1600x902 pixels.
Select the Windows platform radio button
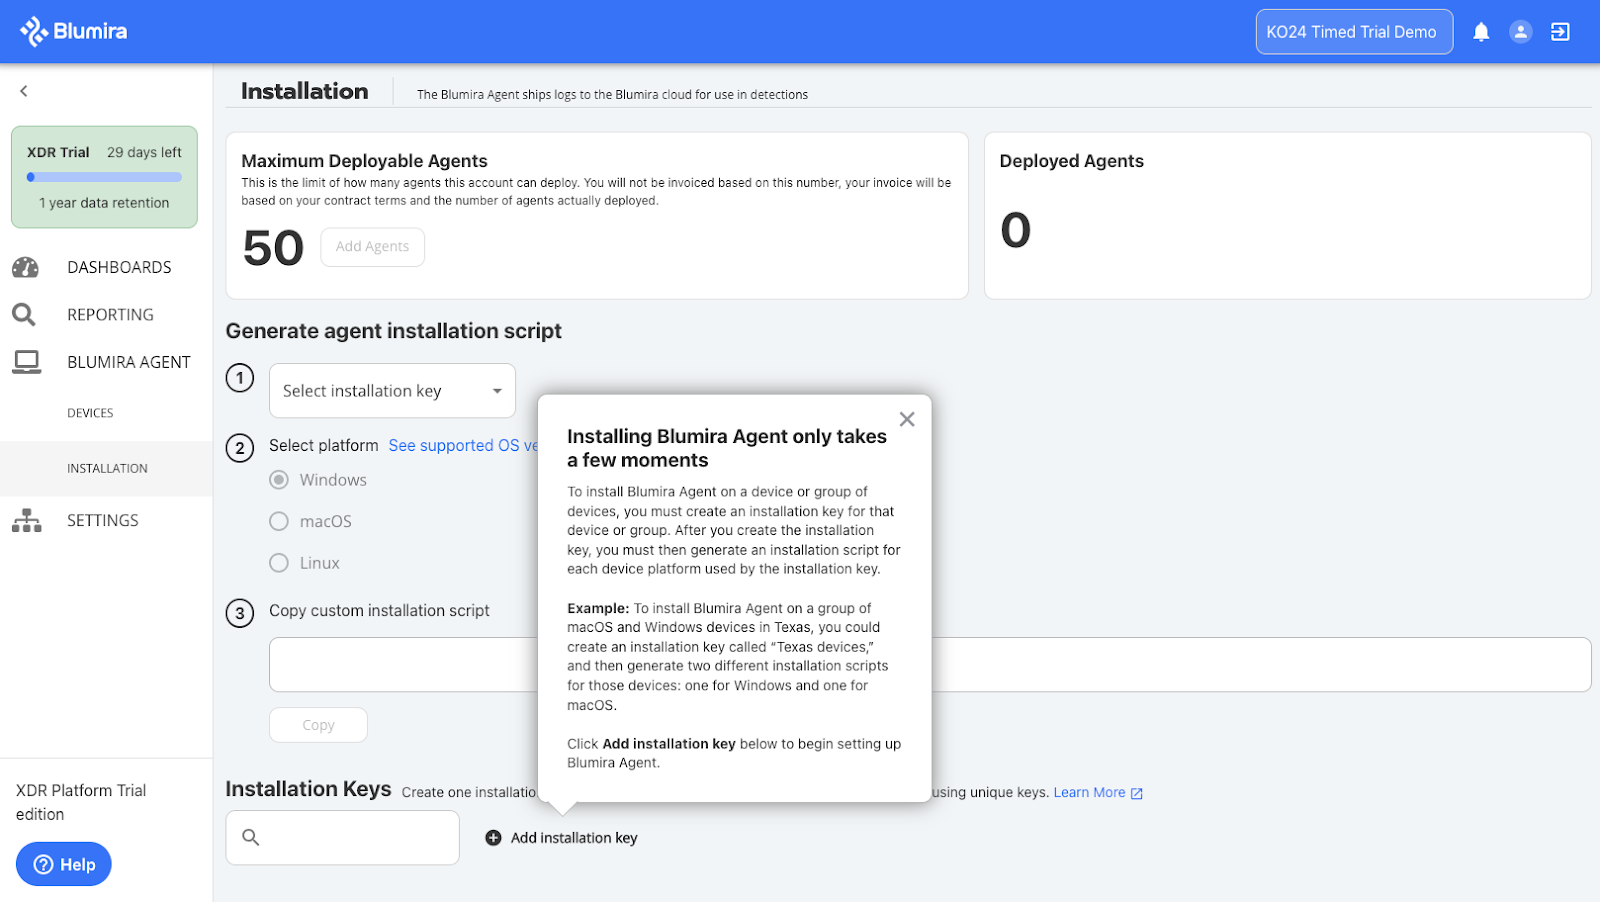click(x=280, y=480)
